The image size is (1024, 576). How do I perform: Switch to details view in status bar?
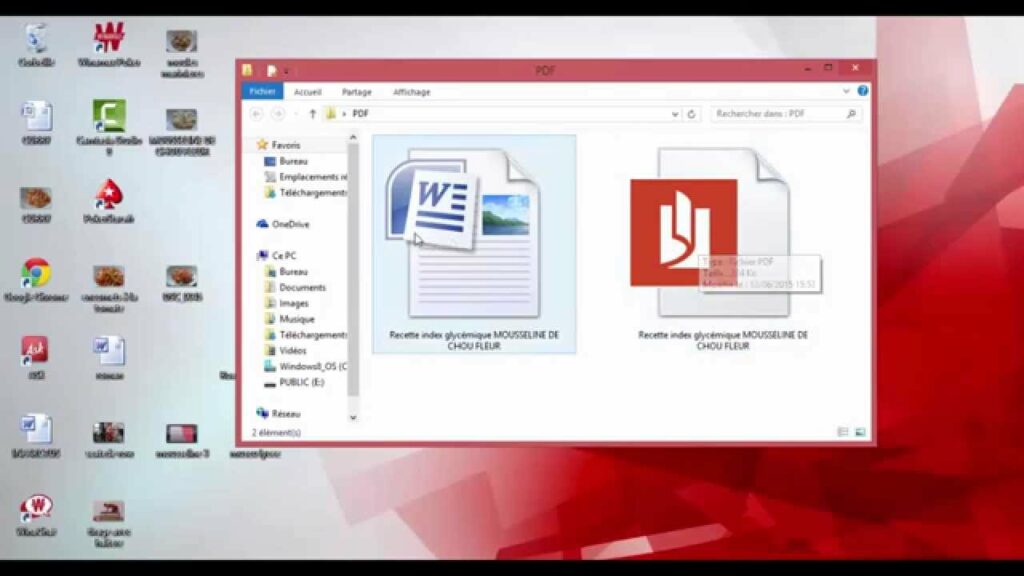point(843,432)
